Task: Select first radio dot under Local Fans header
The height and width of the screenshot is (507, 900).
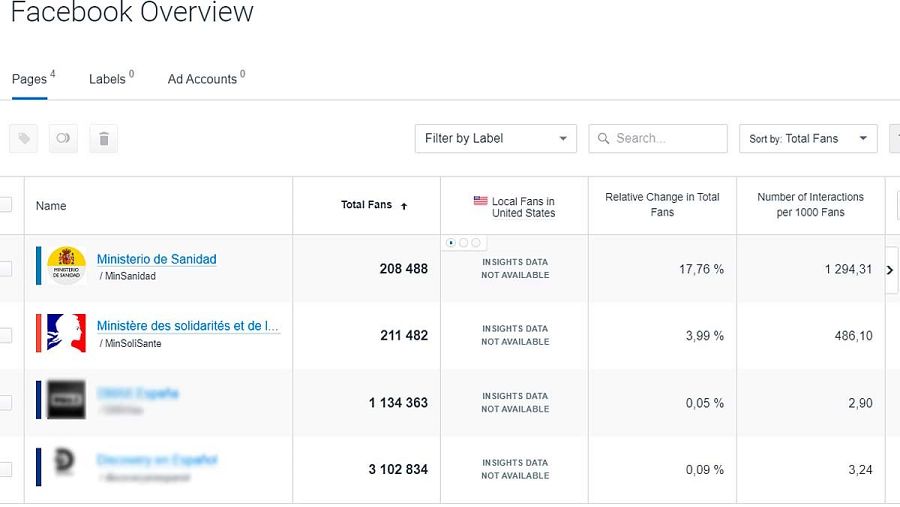Action: pyautogui.click(x=451, y=242)
